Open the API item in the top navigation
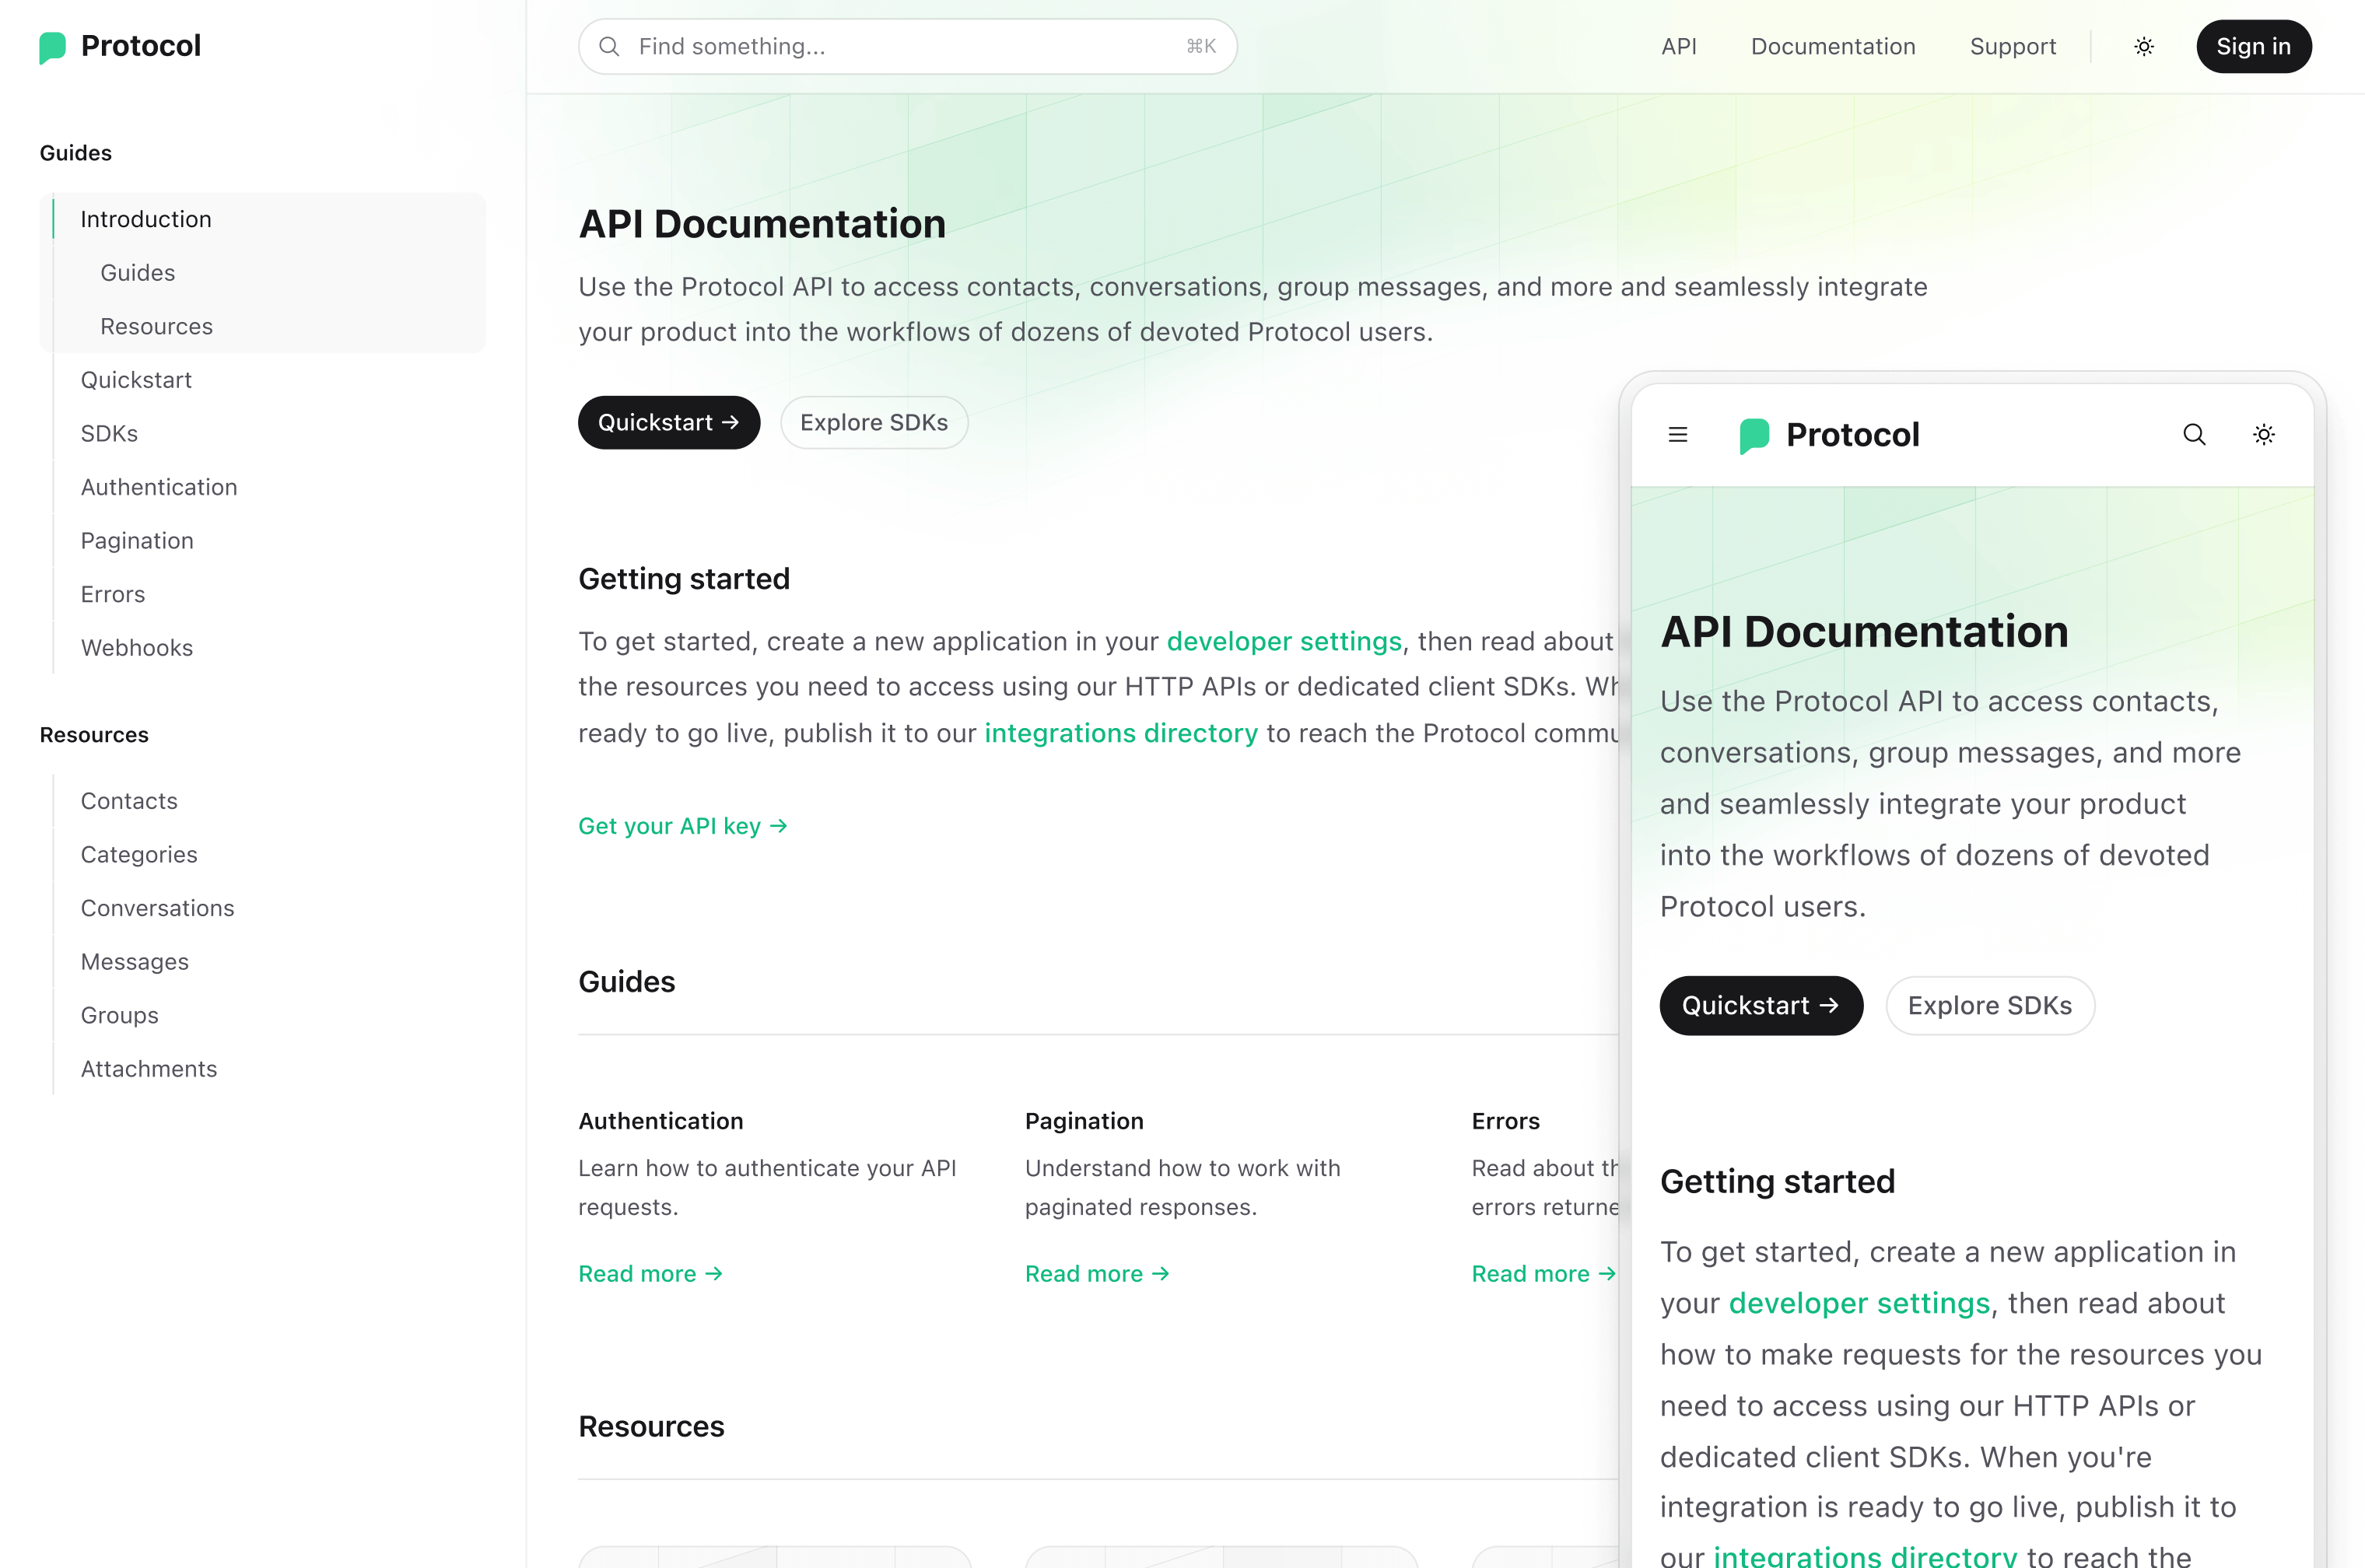 point(1678,46)
